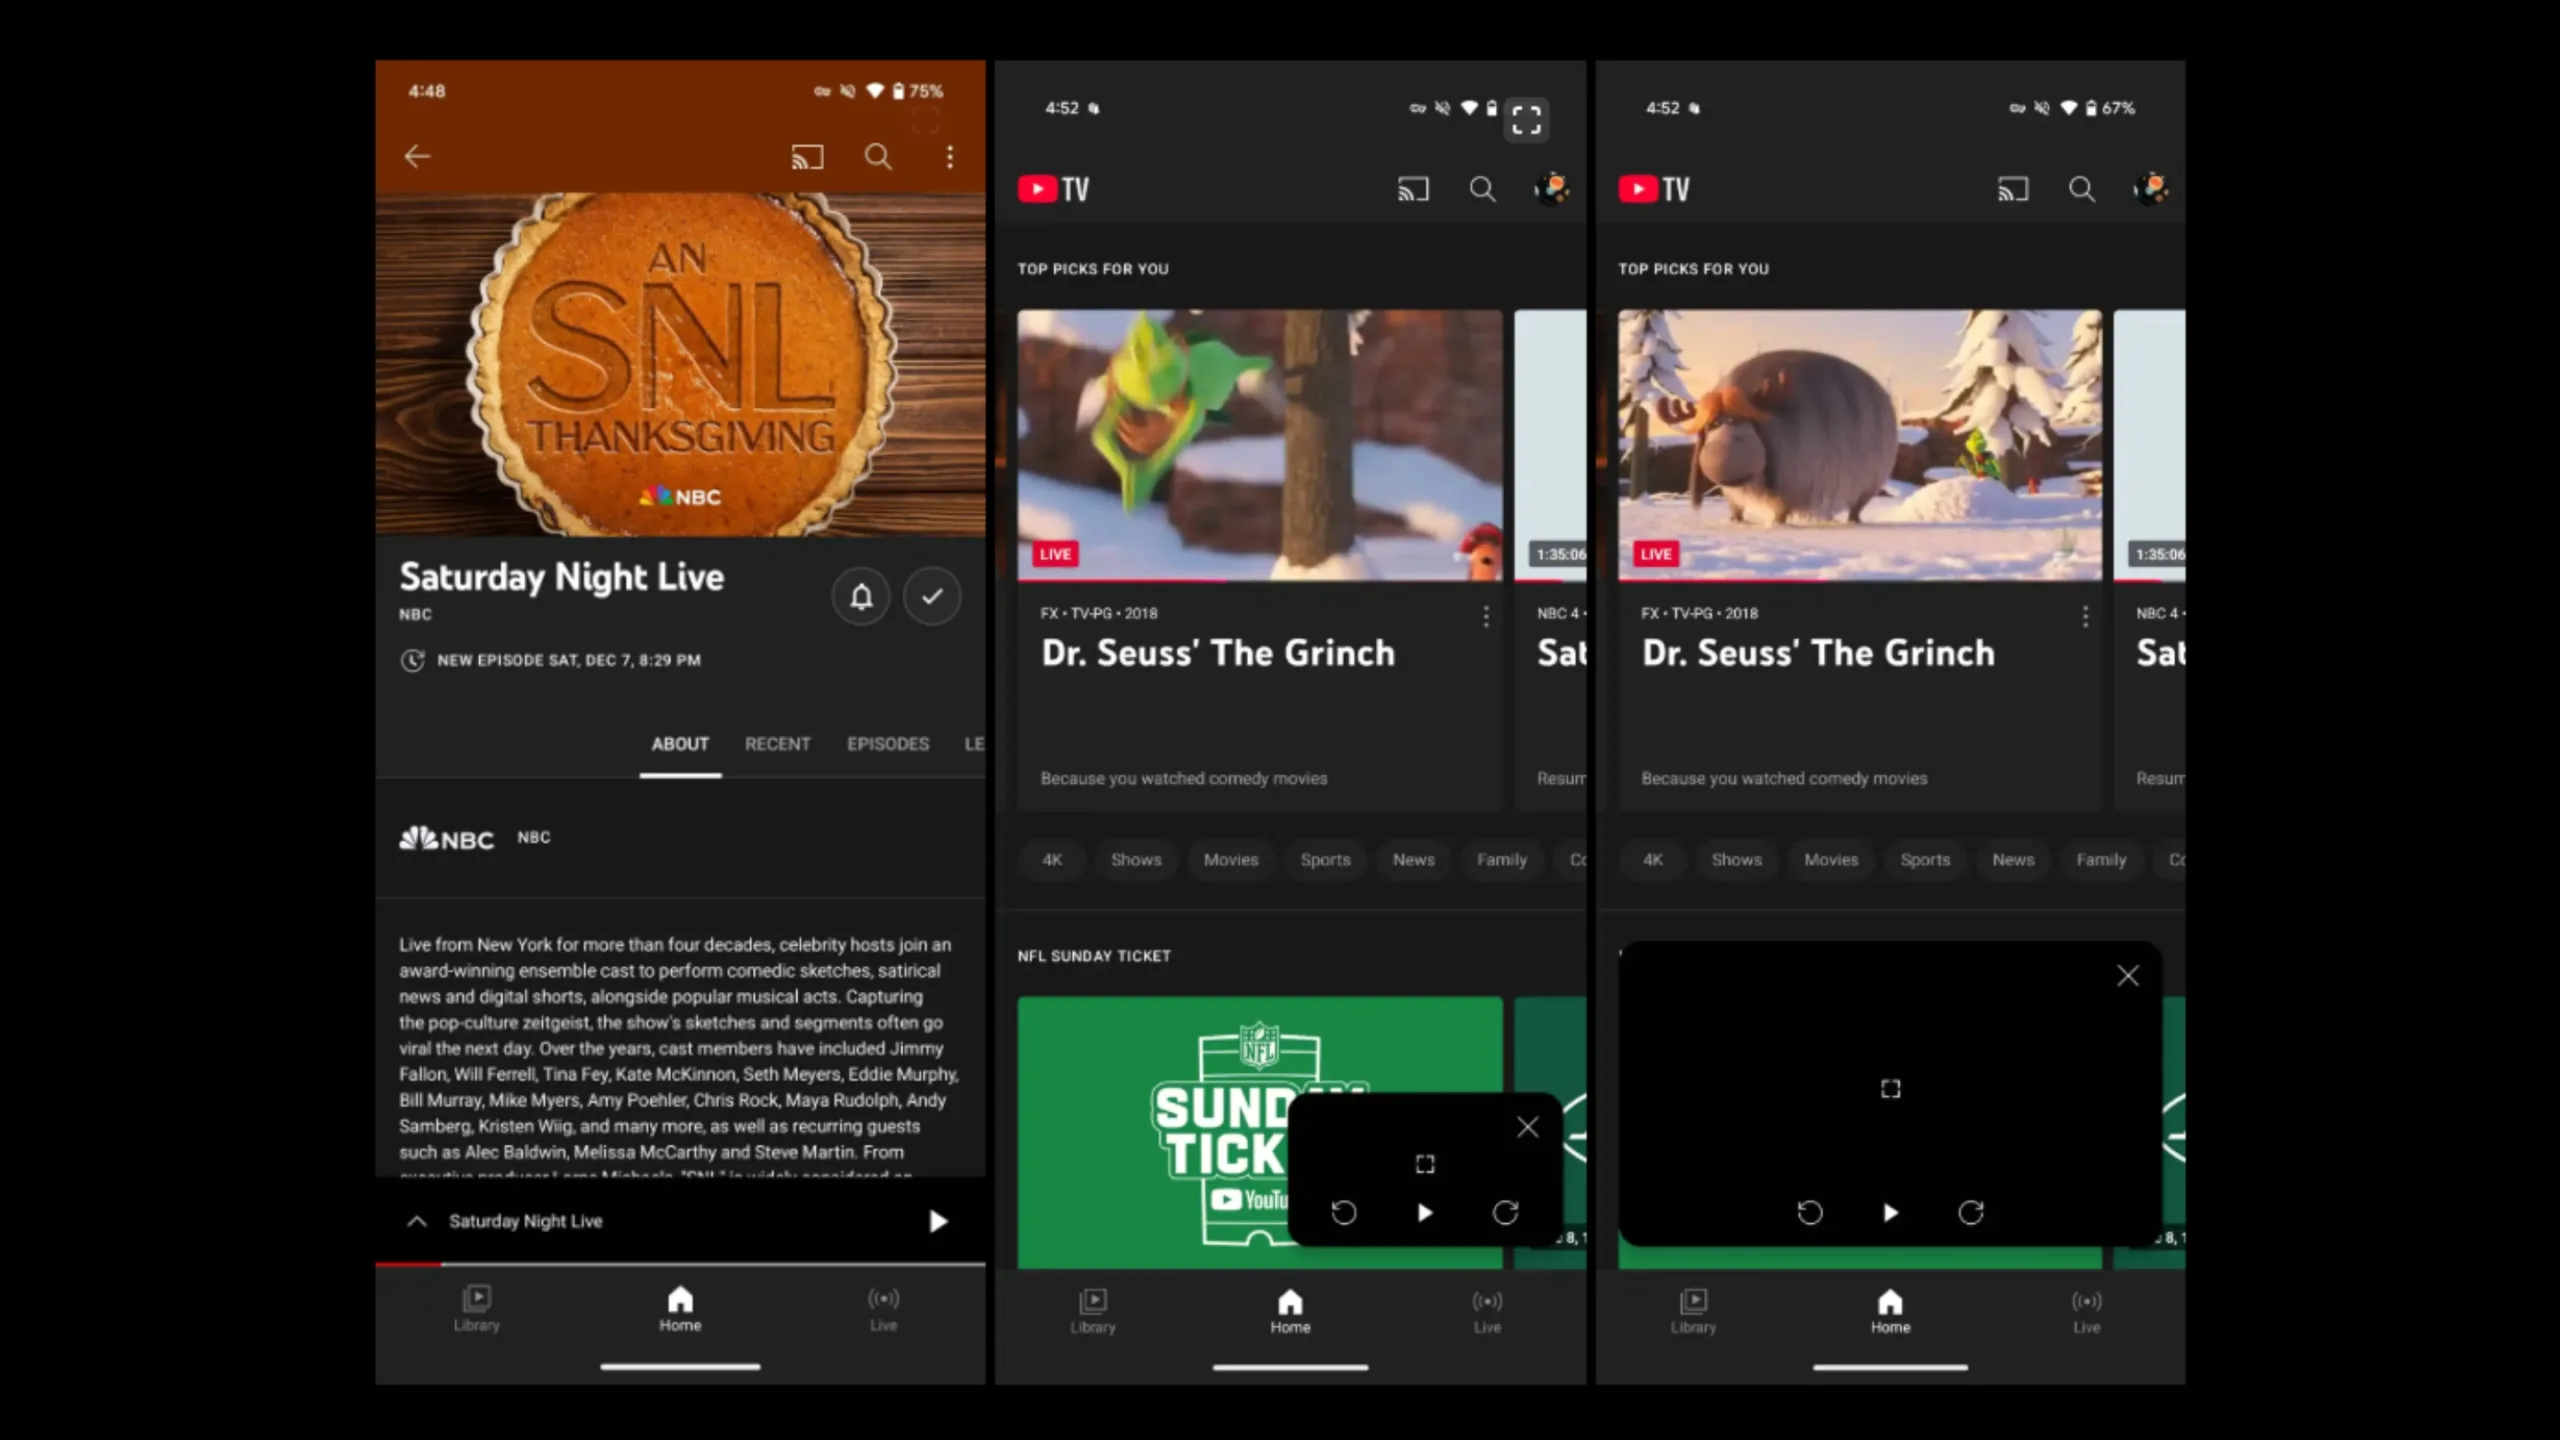
Task: Open search in the right screen
Action: click(2082, 189)
